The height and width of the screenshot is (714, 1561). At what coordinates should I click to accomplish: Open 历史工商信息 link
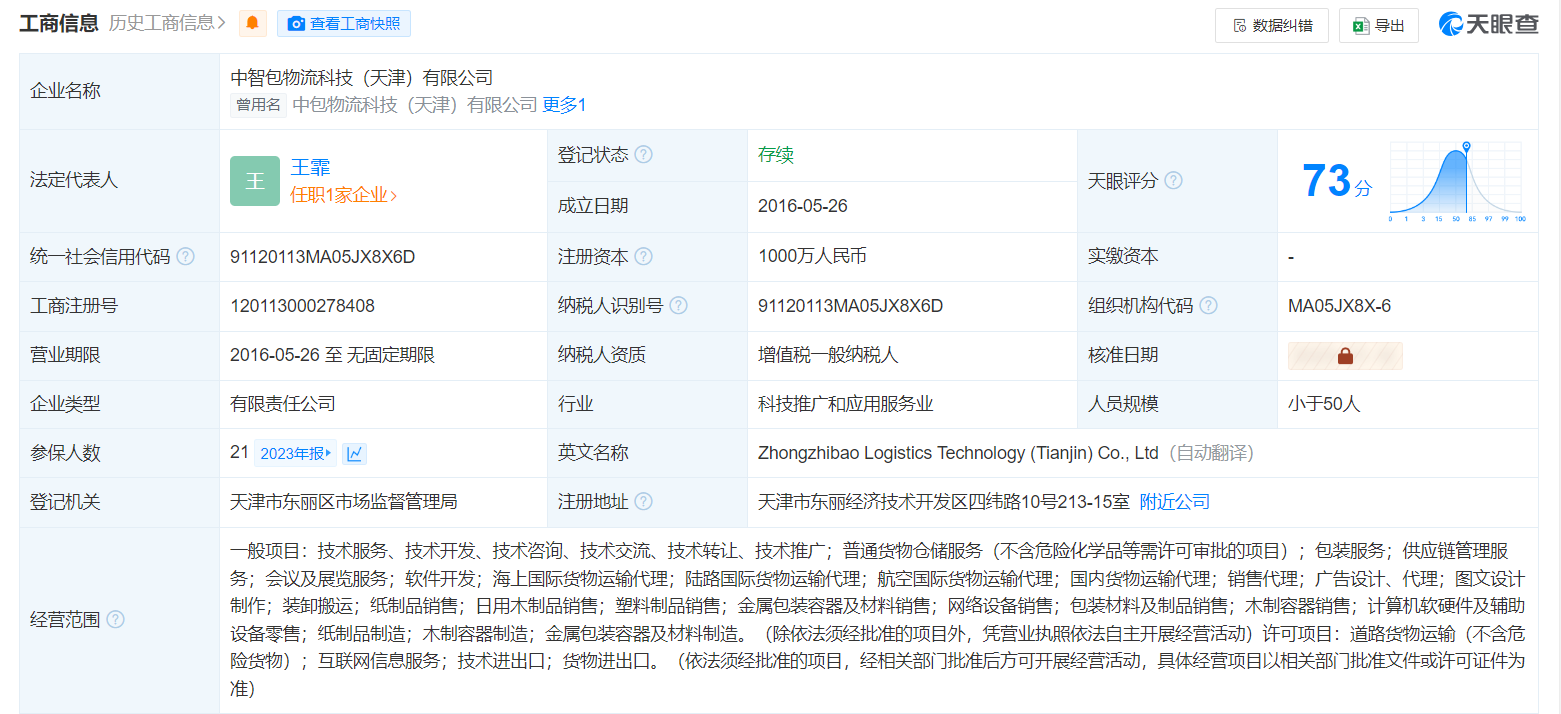click(x=167, y=23)
